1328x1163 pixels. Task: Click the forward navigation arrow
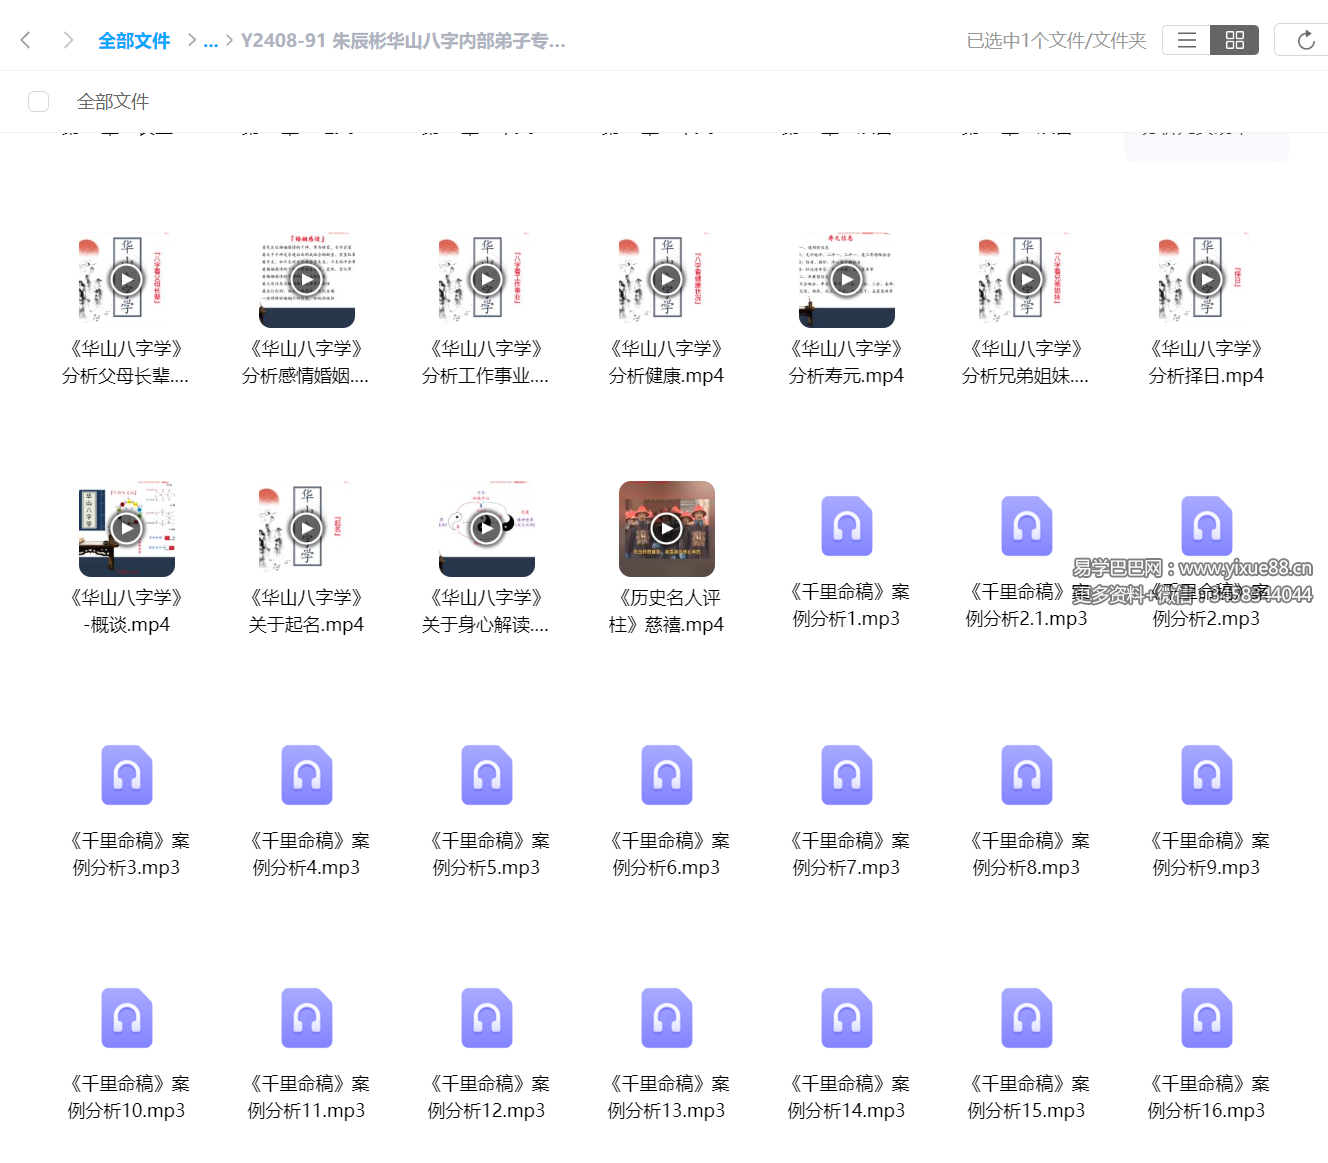click(67, 40)
